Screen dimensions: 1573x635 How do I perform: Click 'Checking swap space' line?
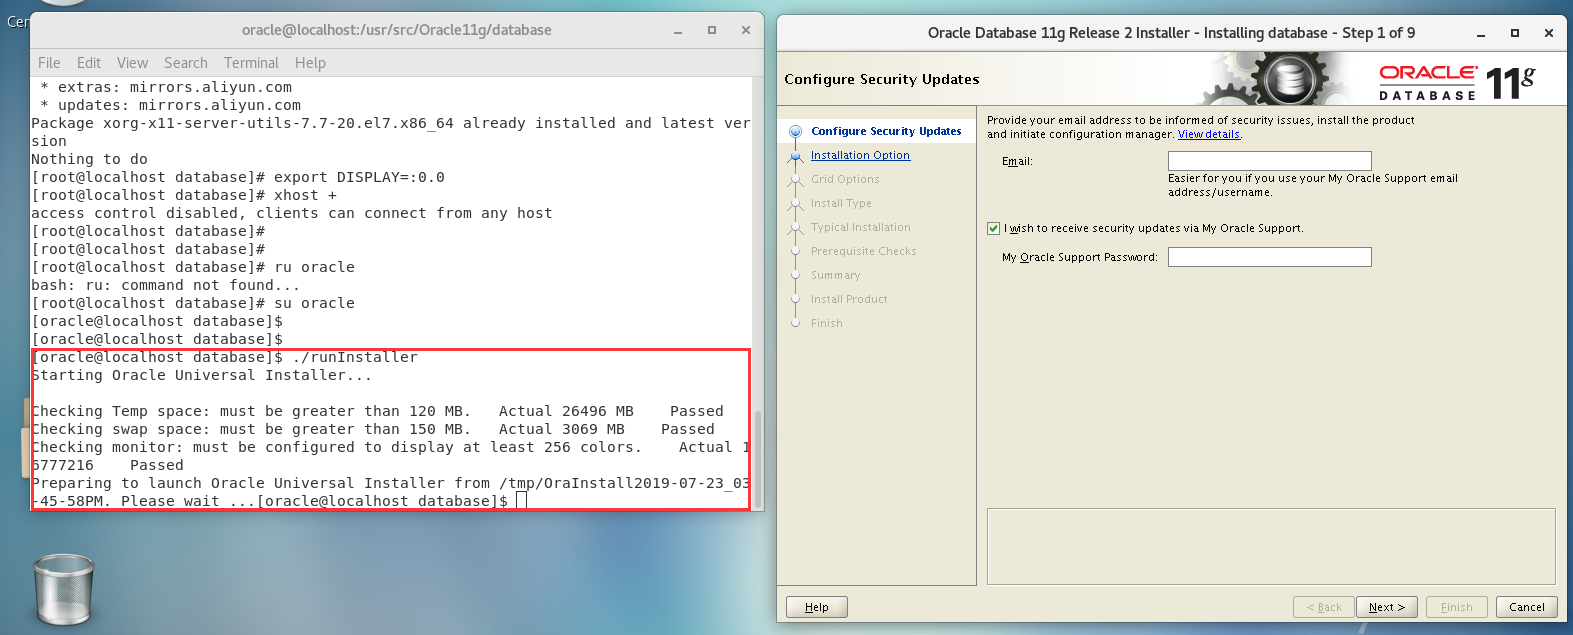[x=373, y=429]
